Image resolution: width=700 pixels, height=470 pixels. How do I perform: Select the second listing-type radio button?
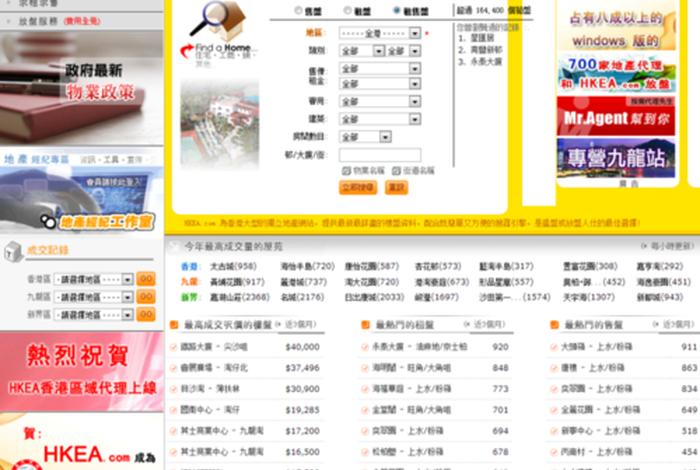coord(347,10)
